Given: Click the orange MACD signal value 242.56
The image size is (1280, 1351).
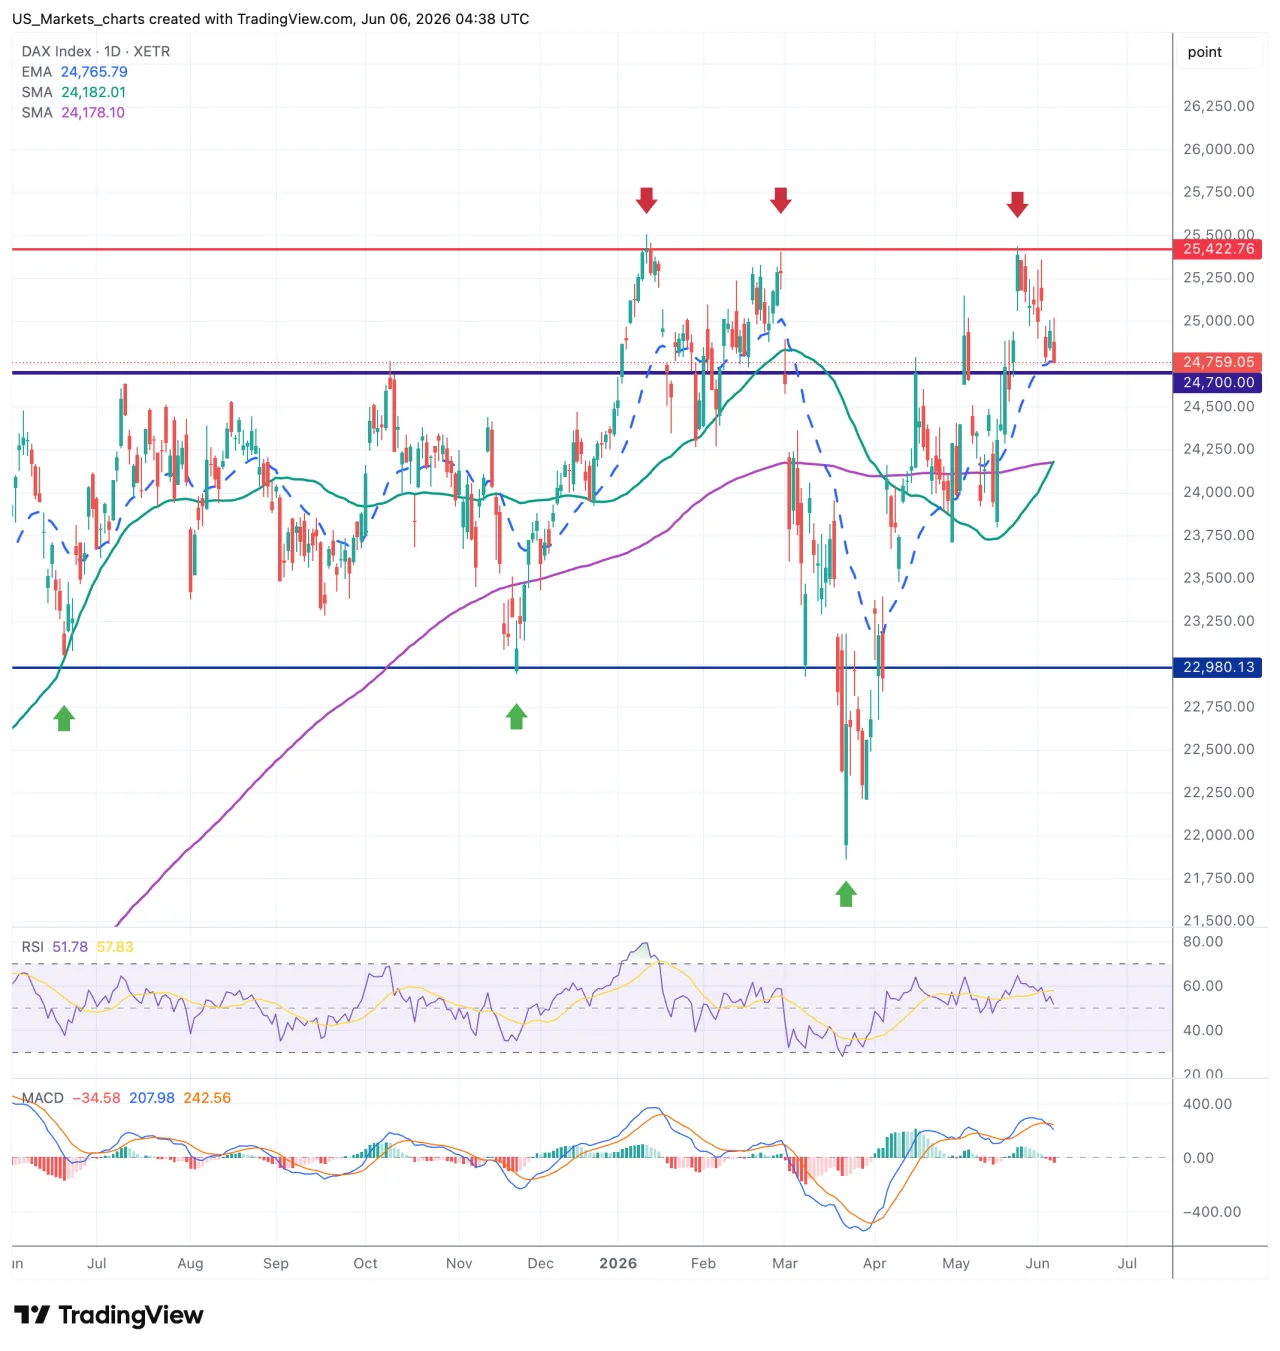Looking at the screenshot, I should (x=207, y=1098).
